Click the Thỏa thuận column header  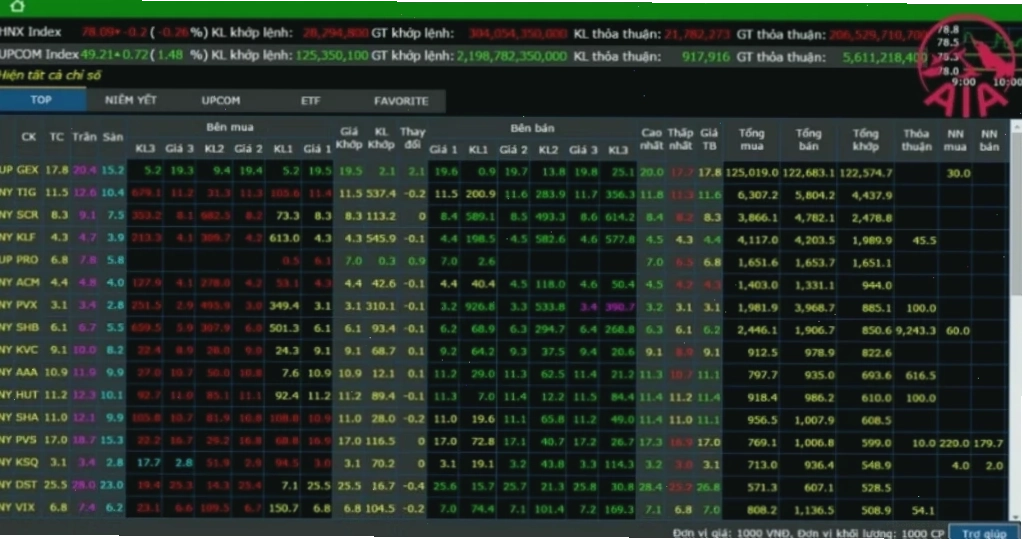[916, 140]
